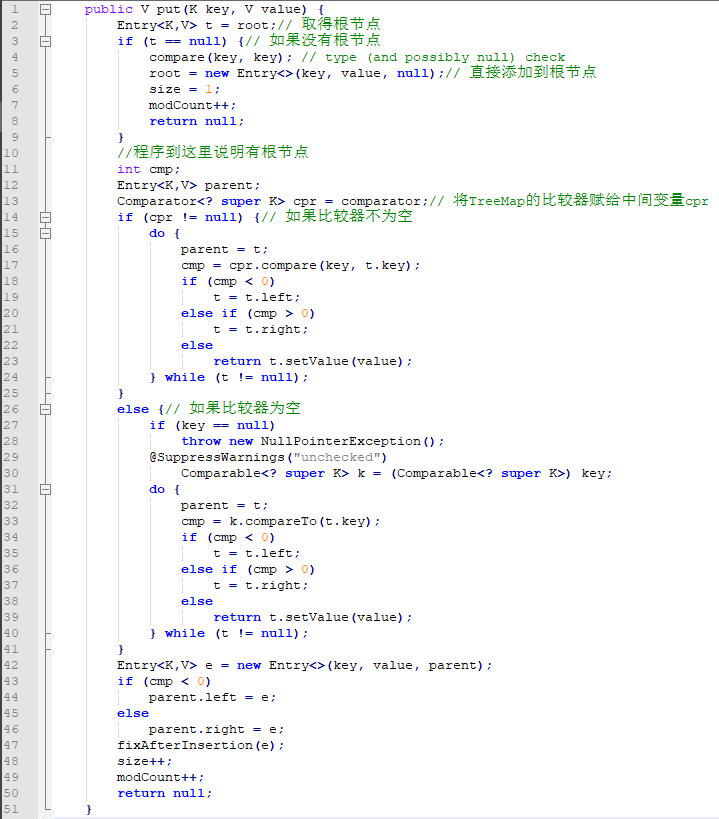
Task: Click 'root = new Entry<>(key, value, null);' code
Action: pyautogui.click(x=296, y=73)
